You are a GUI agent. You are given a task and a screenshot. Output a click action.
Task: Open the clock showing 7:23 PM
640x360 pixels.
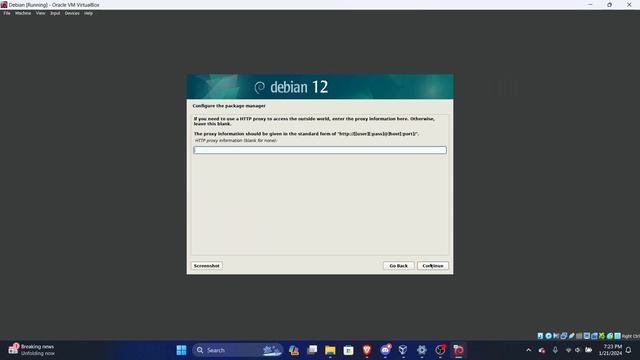(611, 350)
